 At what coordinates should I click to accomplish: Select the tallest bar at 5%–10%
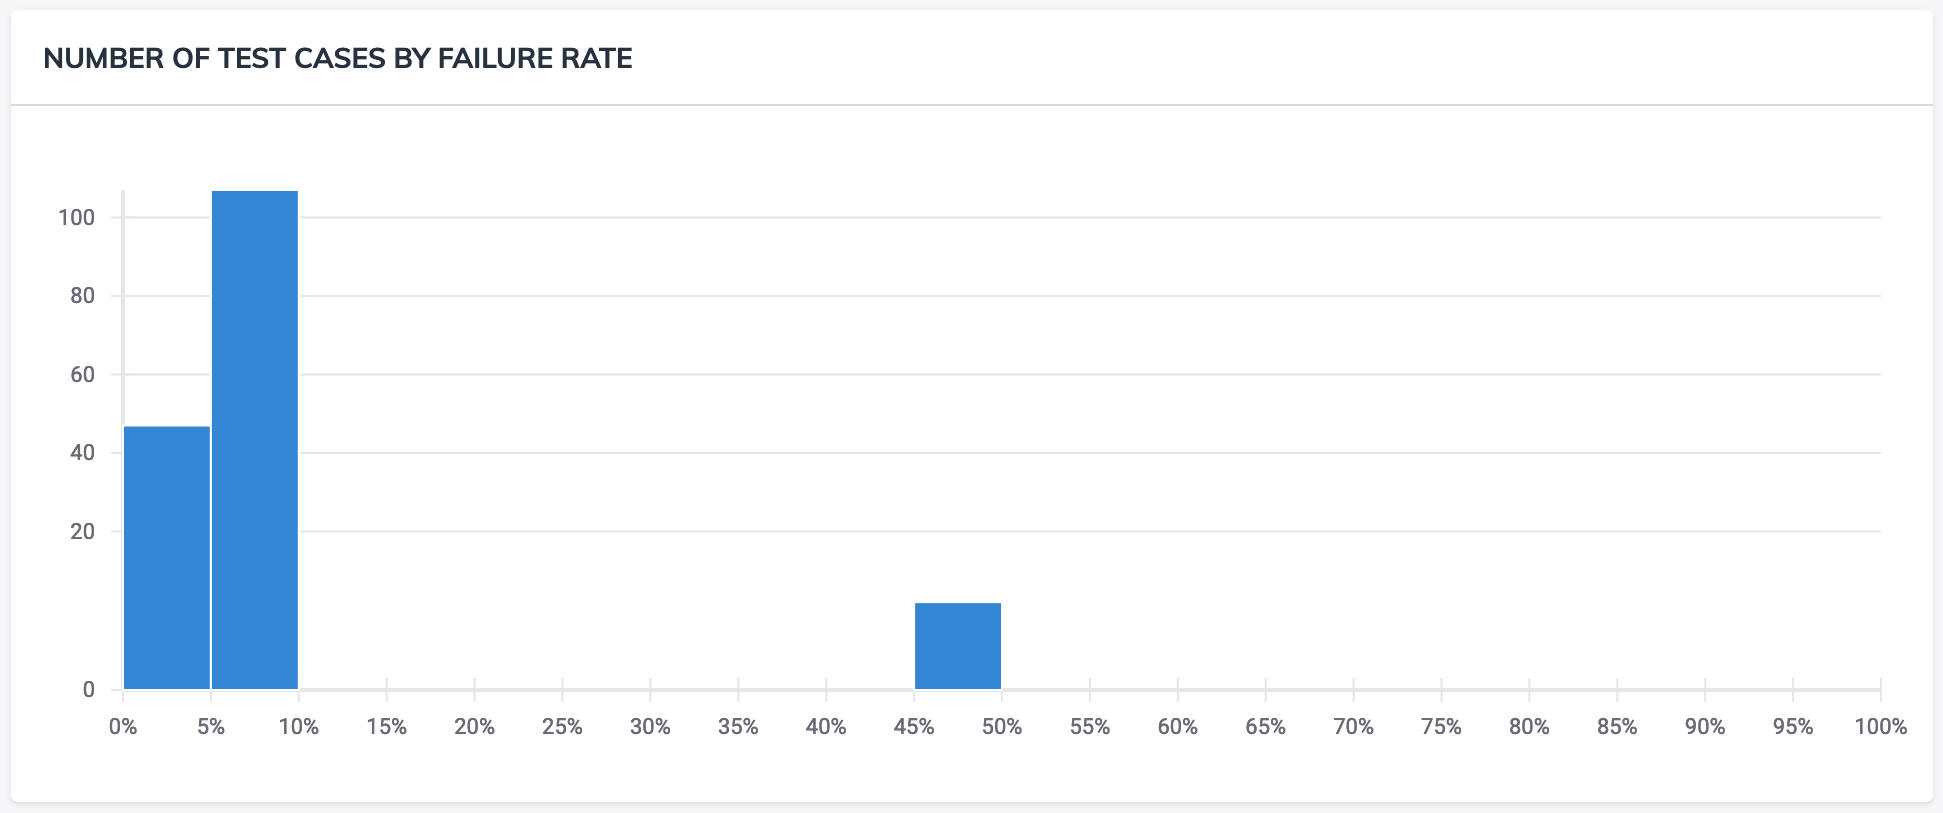254,440
